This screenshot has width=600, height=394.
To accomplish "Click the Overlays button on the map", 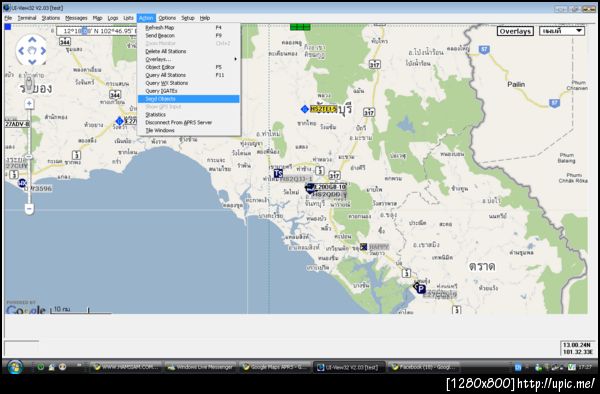I will click(x=515, y=31).
